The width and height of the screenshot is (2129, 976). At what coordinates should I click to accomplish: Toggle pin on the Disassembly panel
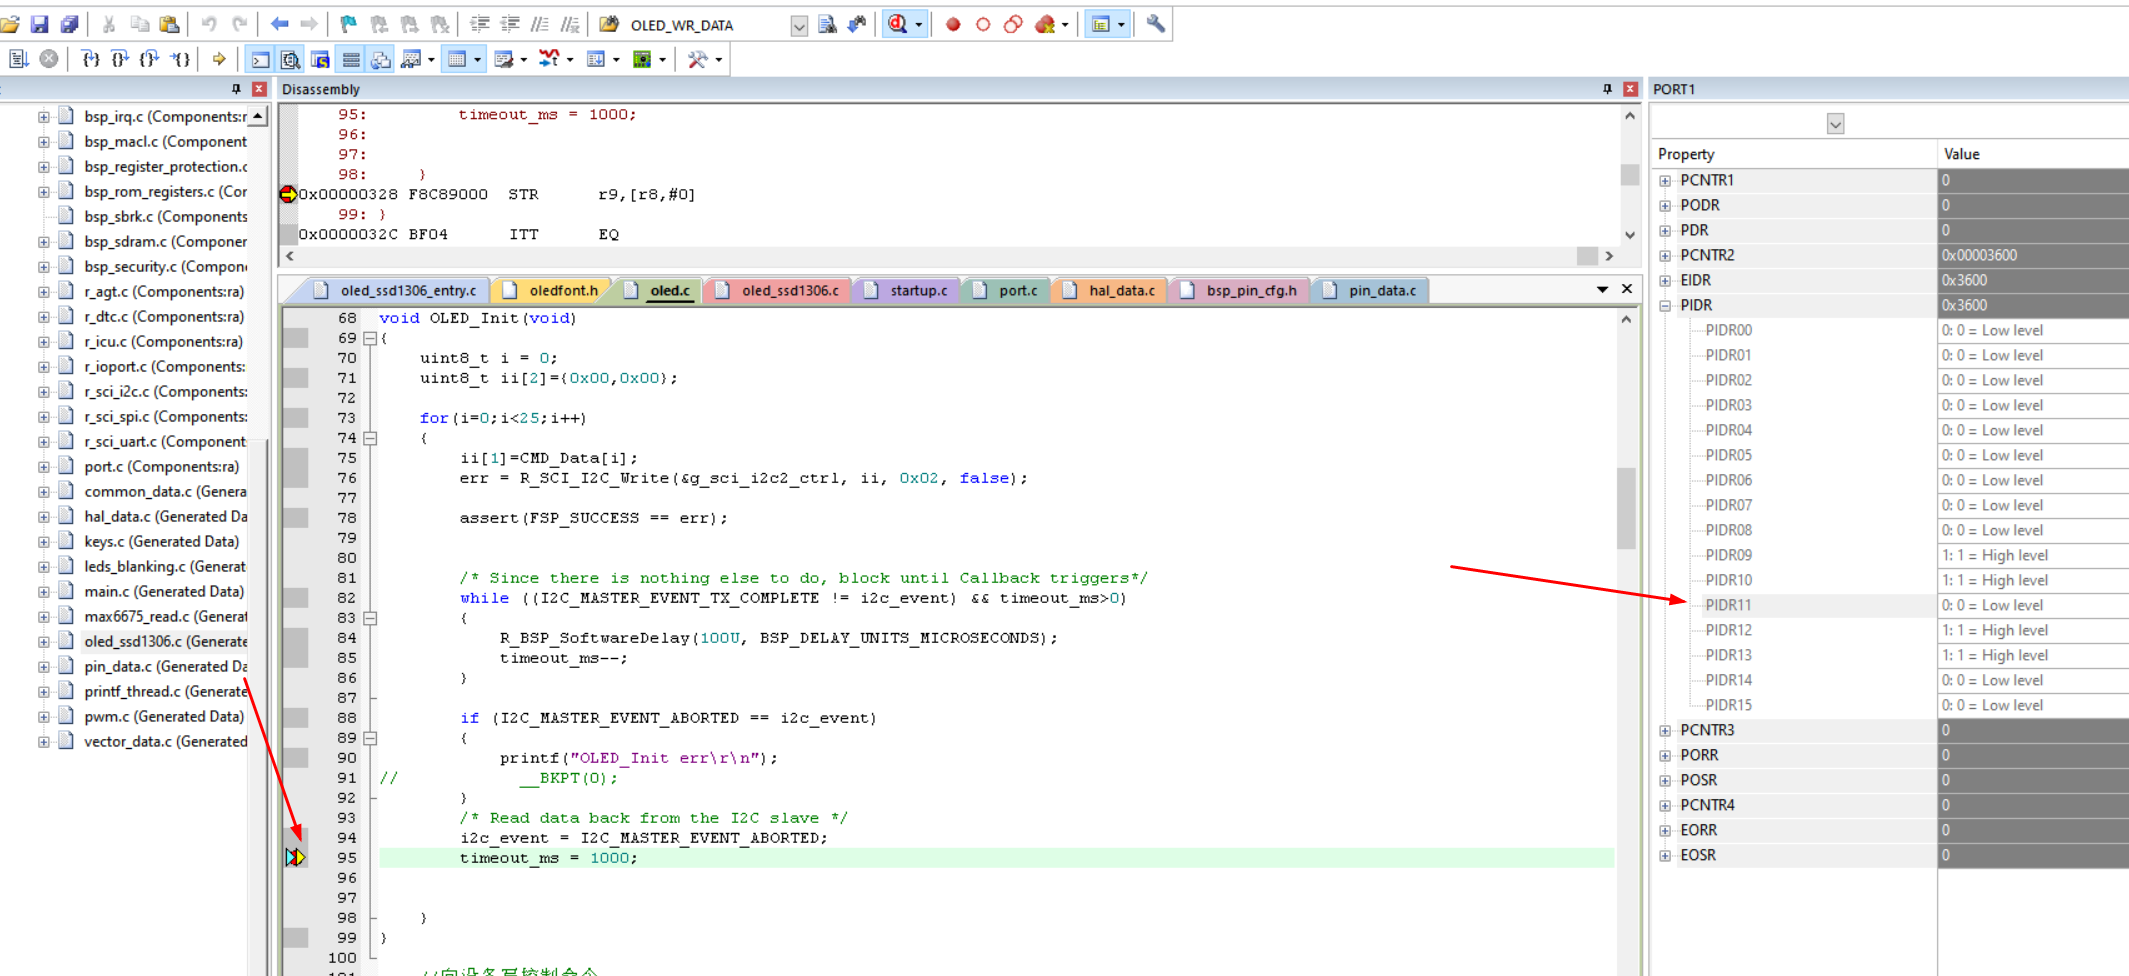pyautogui.click(x=1607, y=89)
